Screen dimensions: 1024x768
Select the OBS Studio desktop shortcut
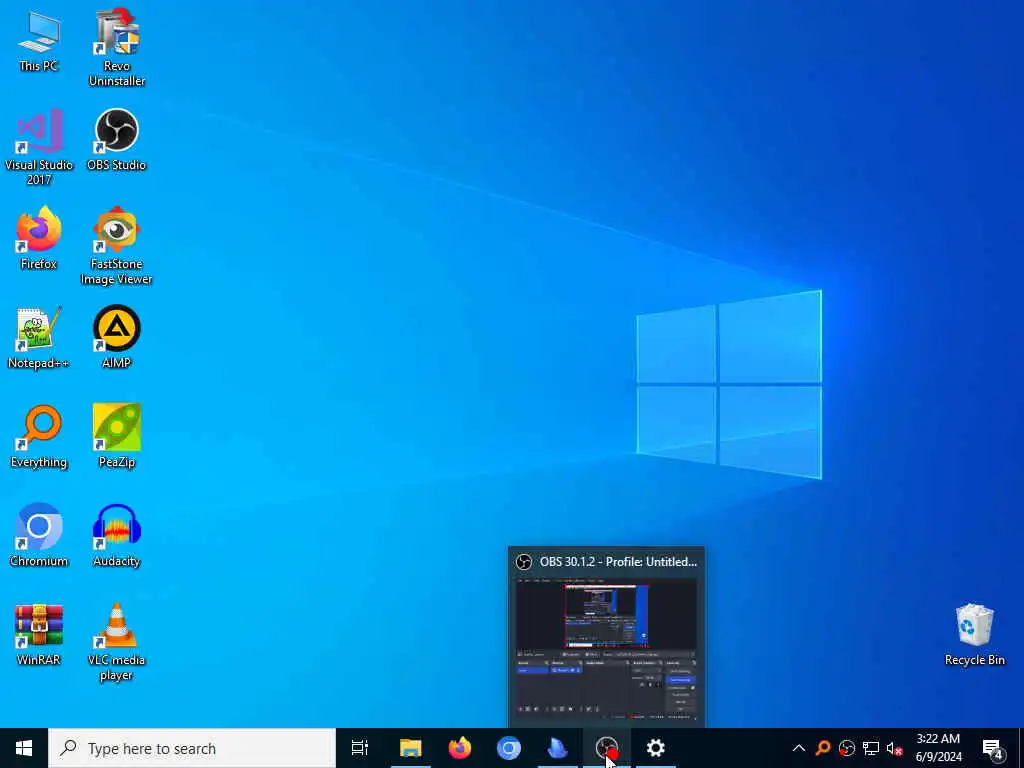pyautogui.click(x=117, y=140)
